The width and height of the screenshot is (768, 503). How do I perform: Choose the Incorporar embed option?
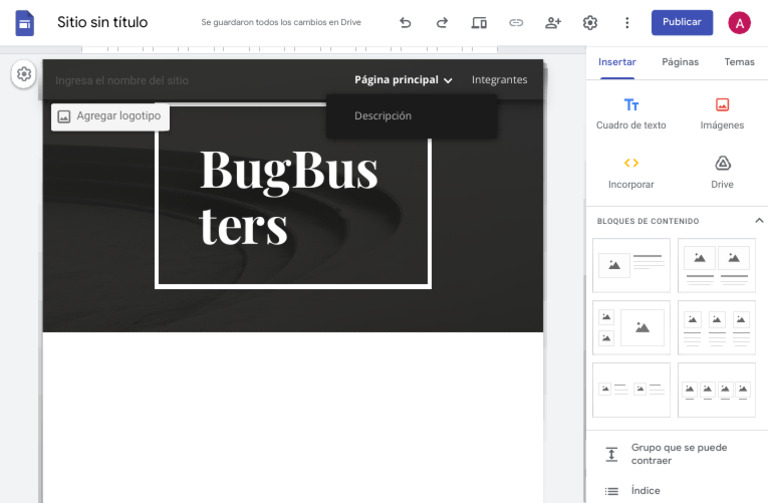tap(631, 172)
